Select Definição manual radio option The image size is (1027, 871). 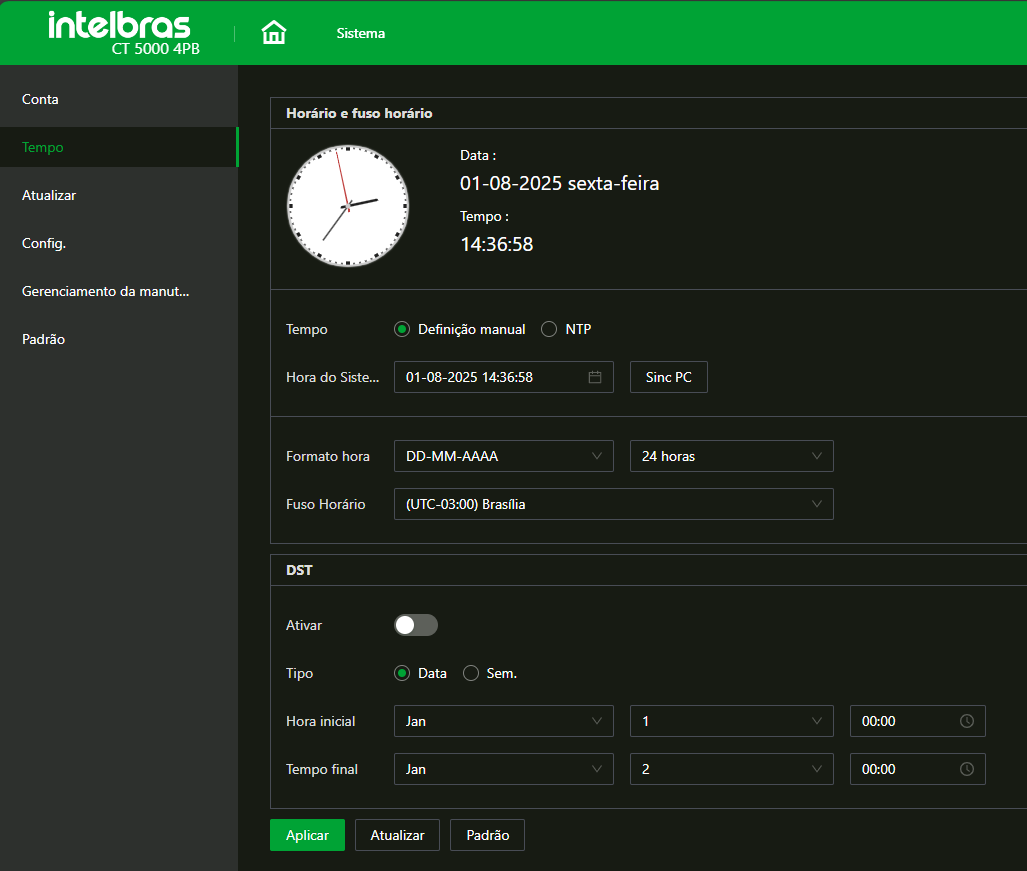click(x=403, y=329)
